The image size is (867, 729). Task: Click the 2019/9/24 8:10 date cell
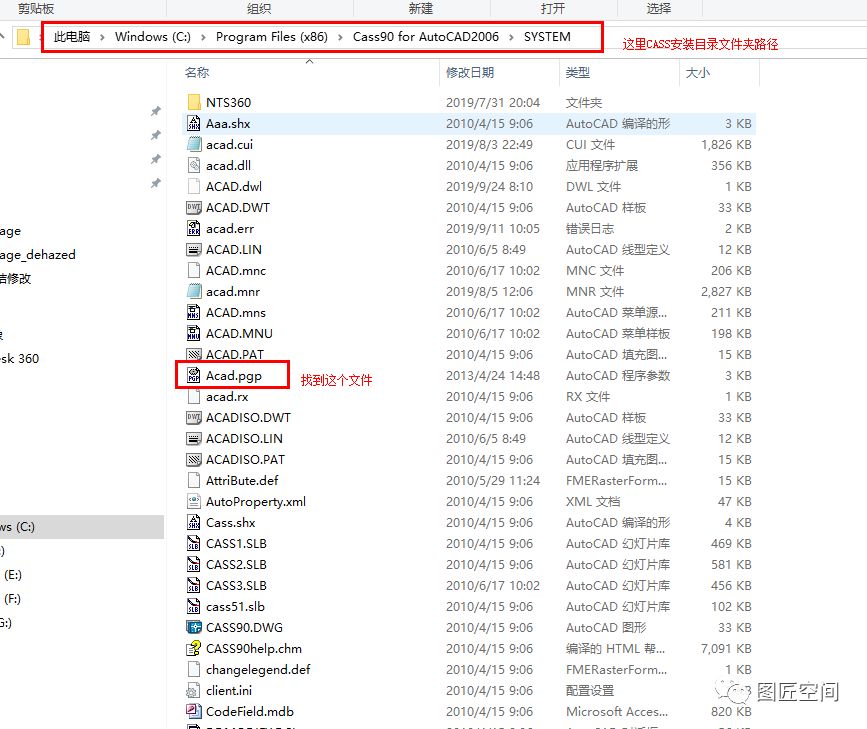489,186
